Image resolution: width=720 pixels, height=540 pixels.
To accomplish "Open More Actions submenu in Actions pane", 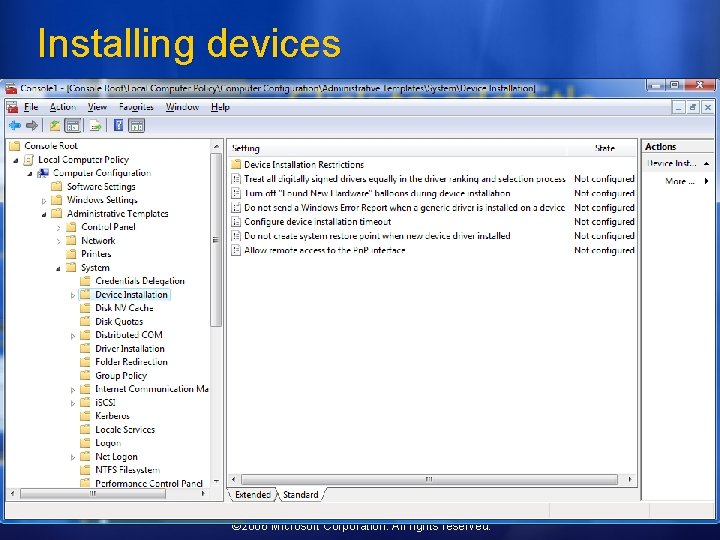I will tap(680, 181).
